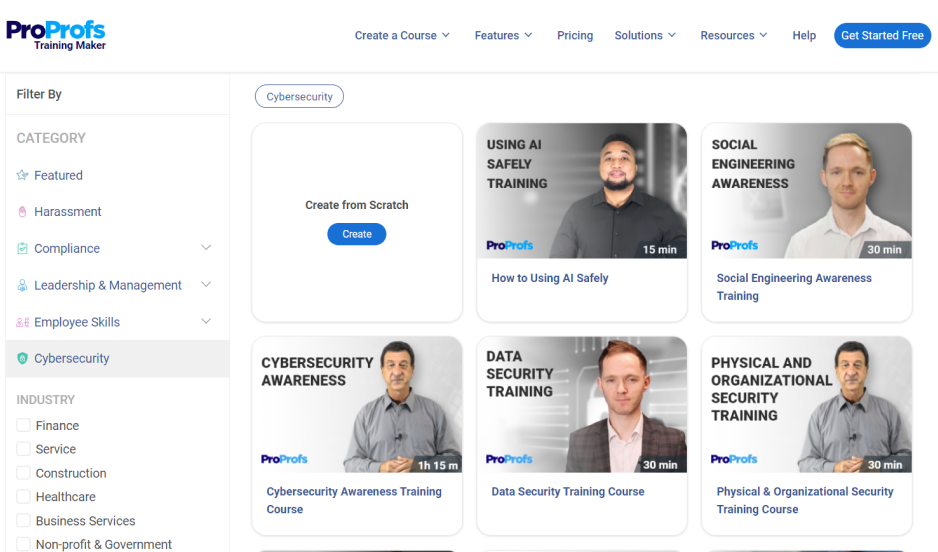Expand the Employee Skills chevron
Image resolution: width=938 pixels, height=552 pixels.
pos(206,321)
